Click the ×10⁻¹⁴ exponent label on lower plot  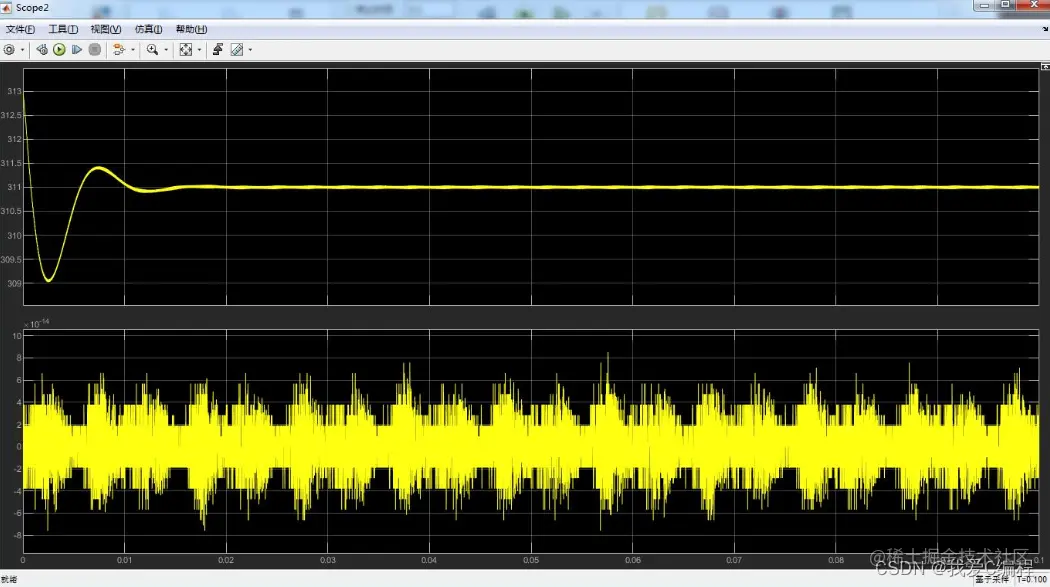[36, 324]
